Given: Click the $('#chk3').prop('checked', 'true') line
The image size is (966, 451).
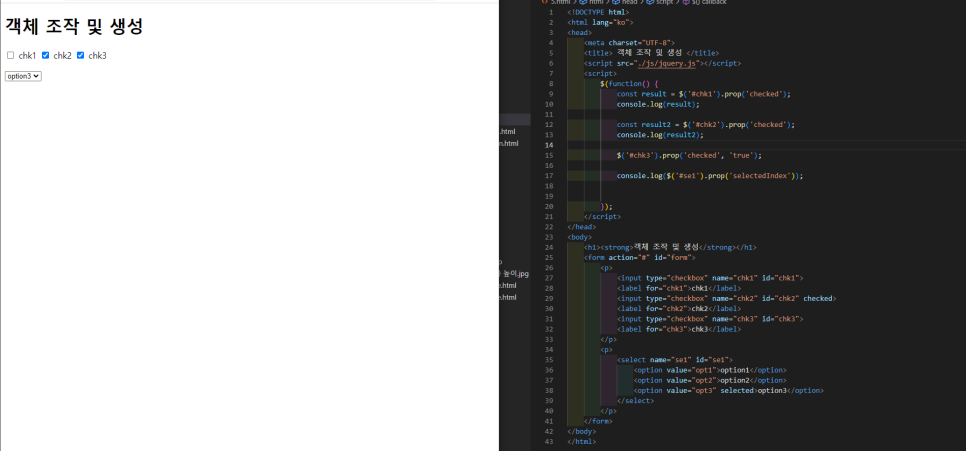Looking at the screenshot, I should [689, 155].
